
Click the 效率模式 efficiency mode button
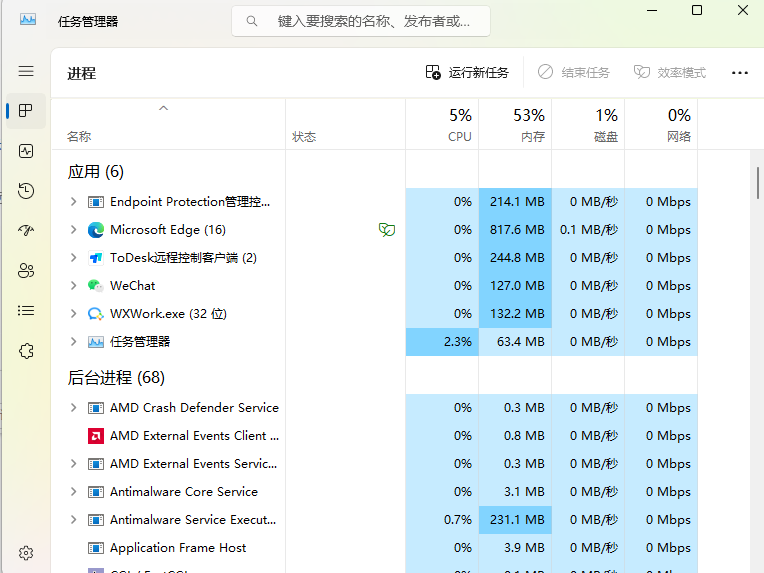(669, 73)
